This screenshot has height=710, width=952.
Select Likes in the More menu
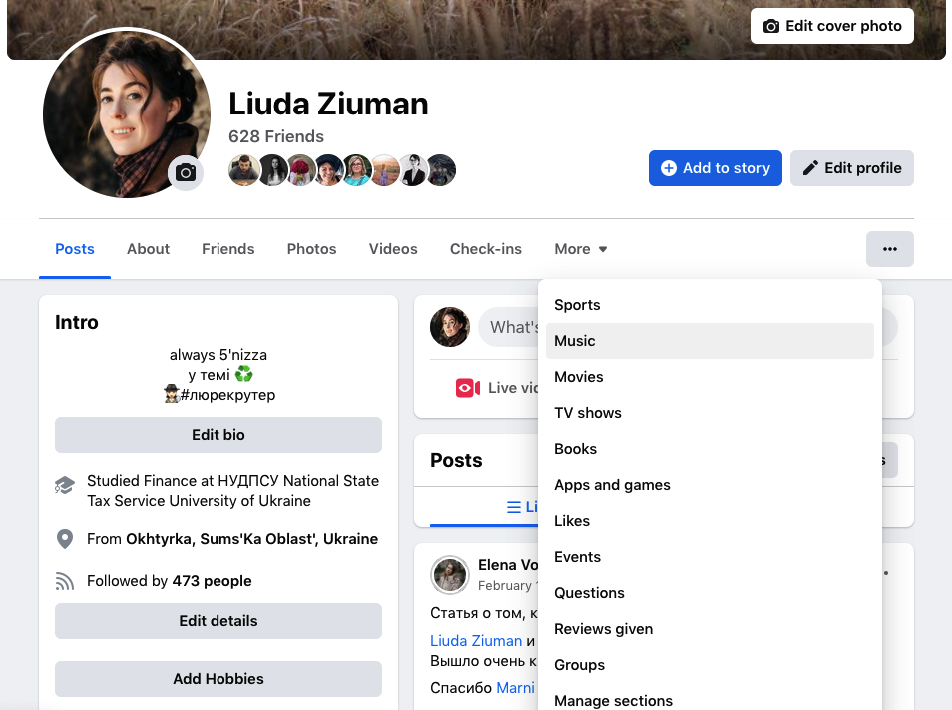tap(710, 521)
